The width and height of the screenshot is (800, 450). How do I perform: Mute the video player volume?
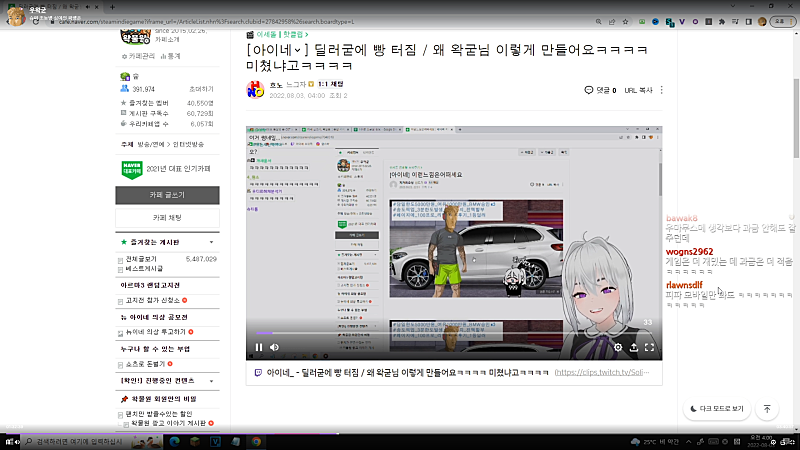pyautogui.click(x=275, y=347)
